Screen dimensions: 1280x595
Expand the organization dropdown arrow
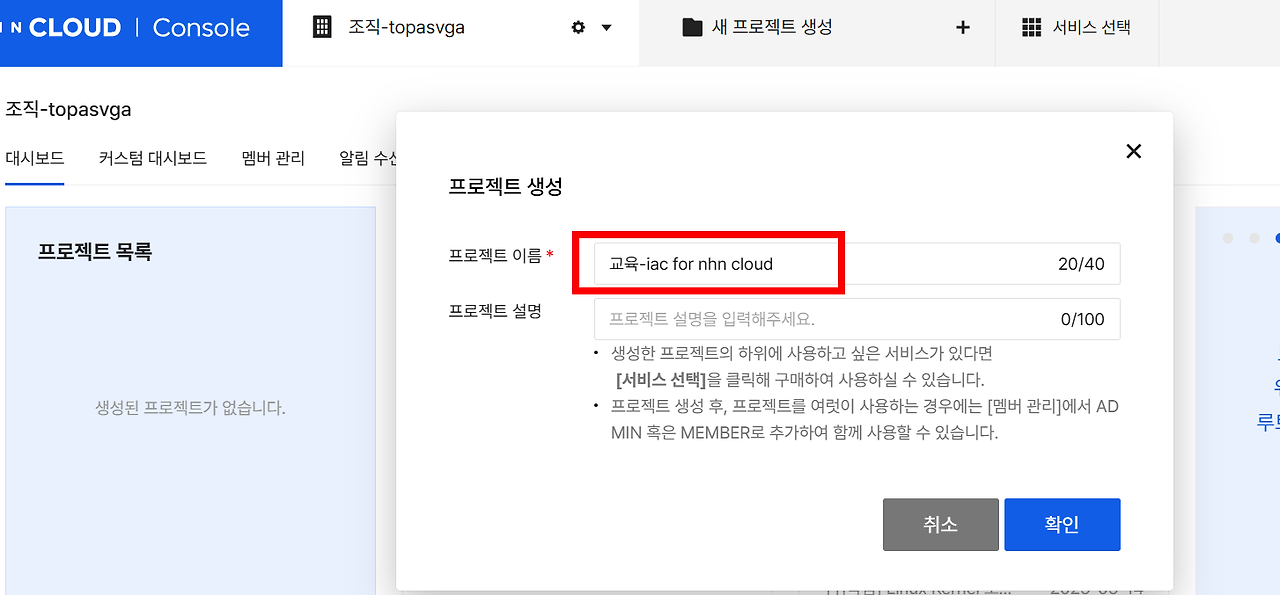tap(606, 28)
